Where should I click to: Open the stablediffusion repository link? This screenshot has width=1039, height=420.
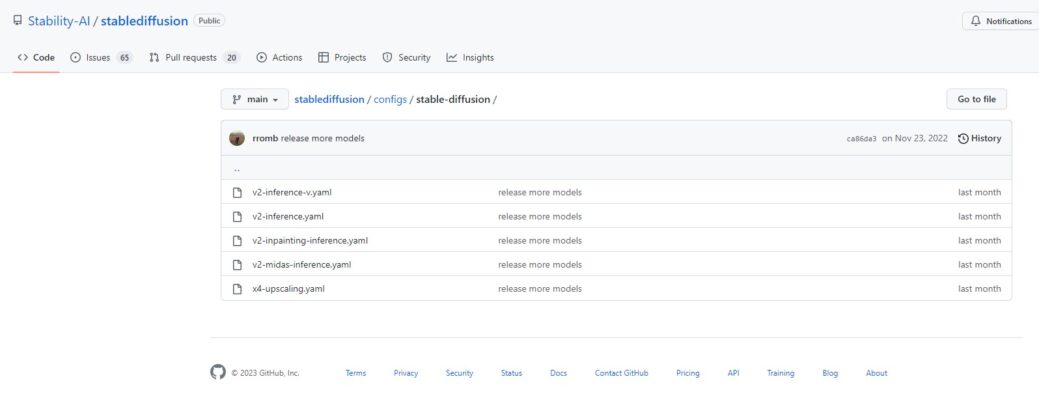coord(144,21)
